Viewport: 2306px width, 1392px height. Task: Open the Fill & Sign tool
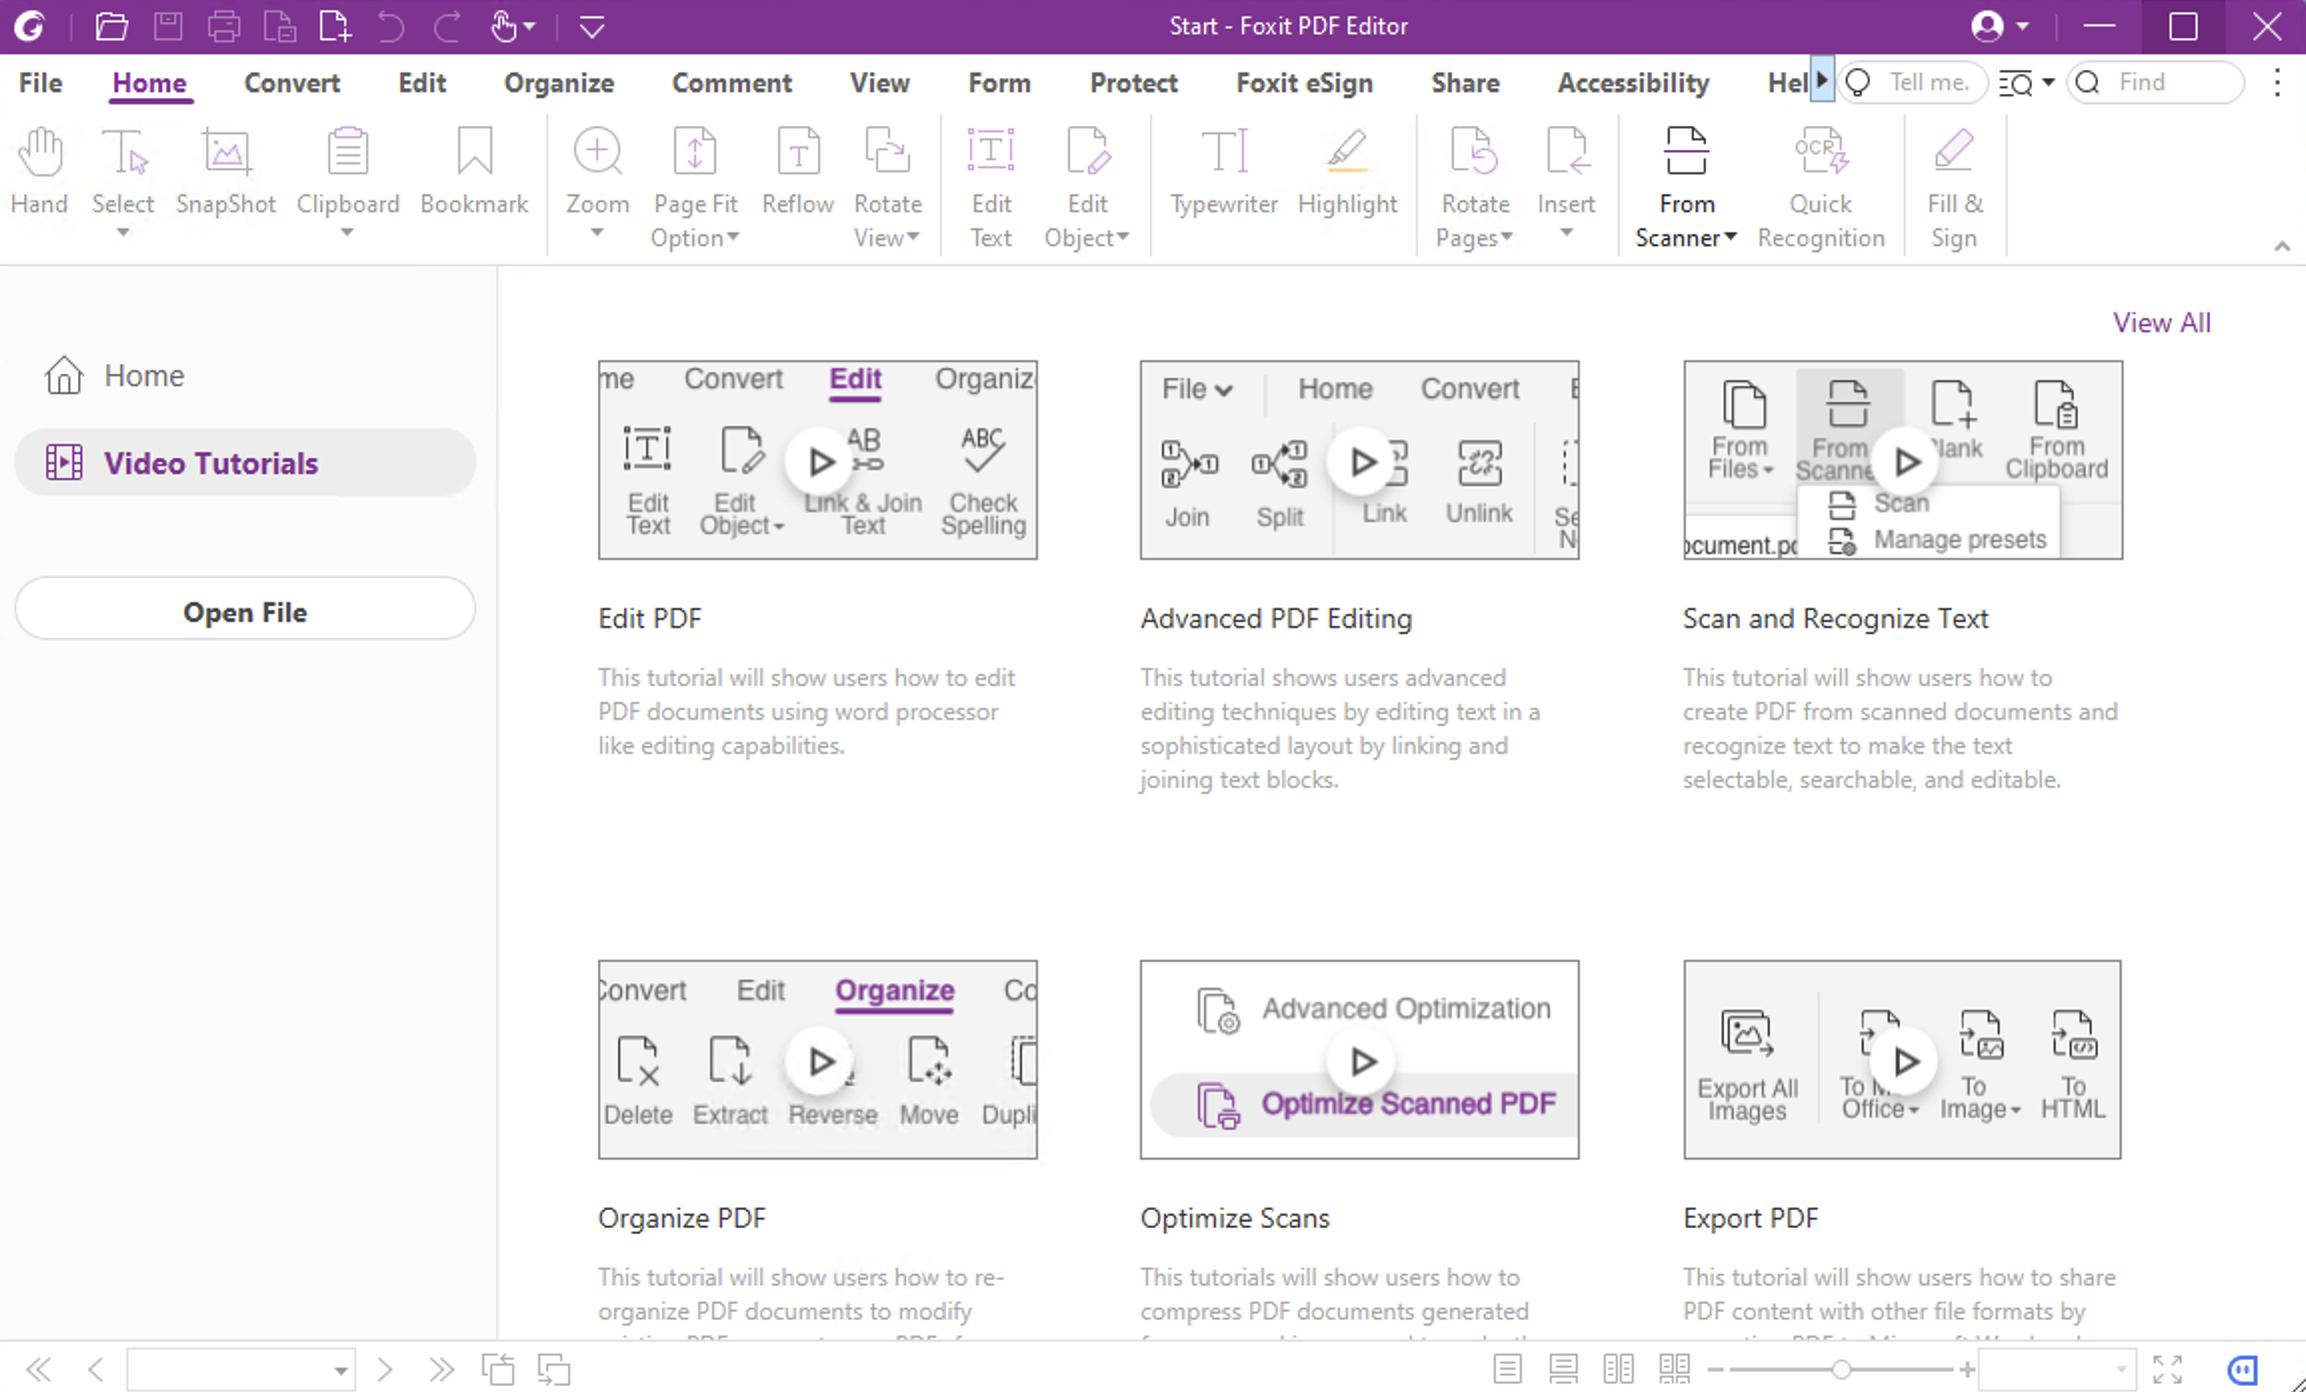[1954, 186]
